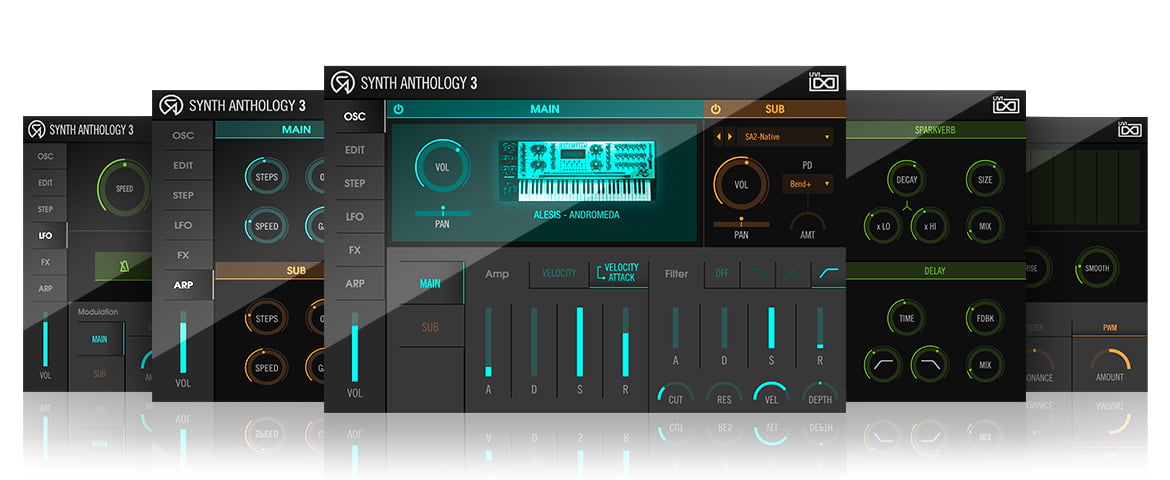Select the MAIN edit layer tab in the front window

(x=430, y=284)
